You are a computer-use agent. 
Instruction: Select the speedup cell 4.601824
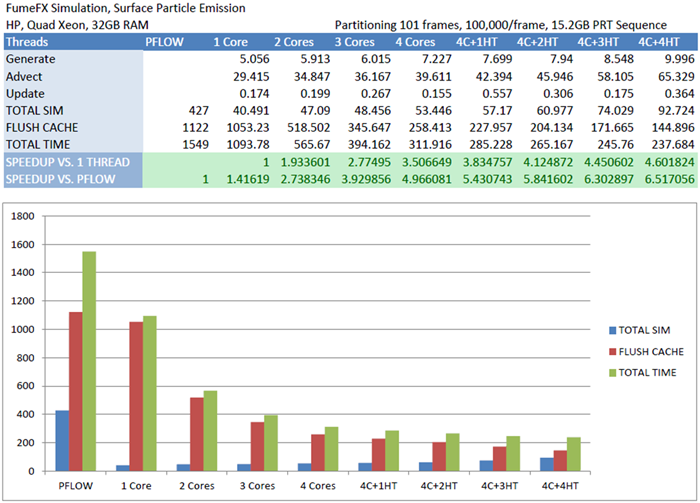(x=670, y=162)
